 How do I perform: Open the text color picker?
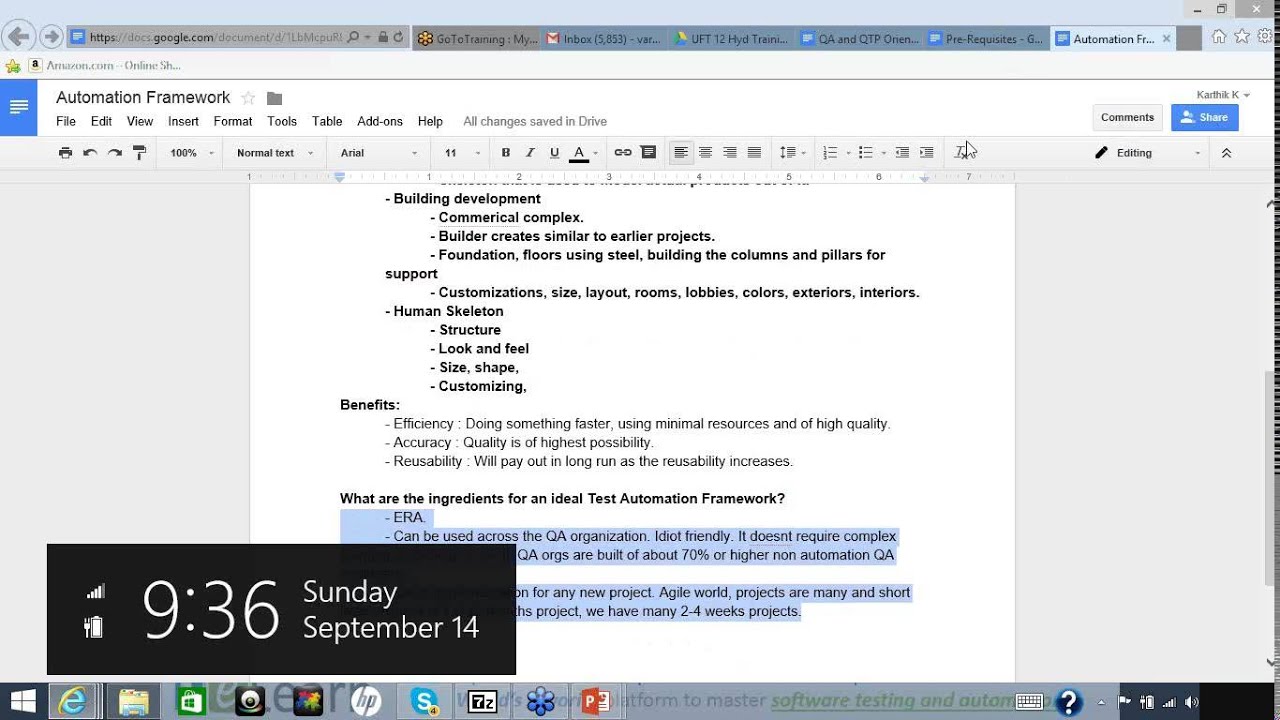(584, 153)
